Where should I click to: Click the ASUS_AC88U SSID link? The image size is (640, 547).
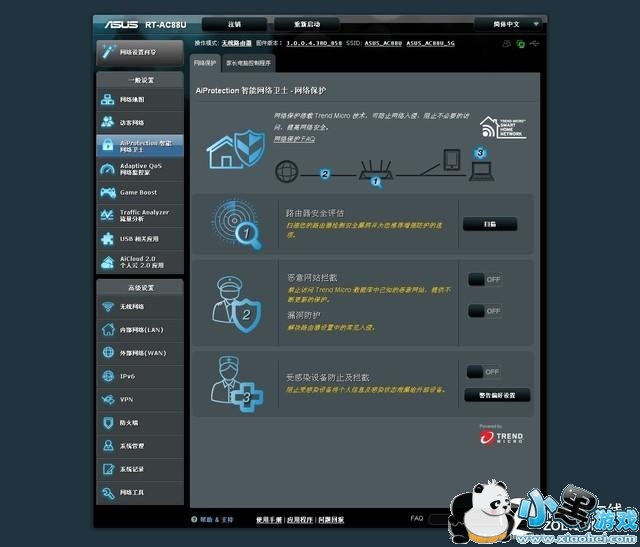pos(383,43)
